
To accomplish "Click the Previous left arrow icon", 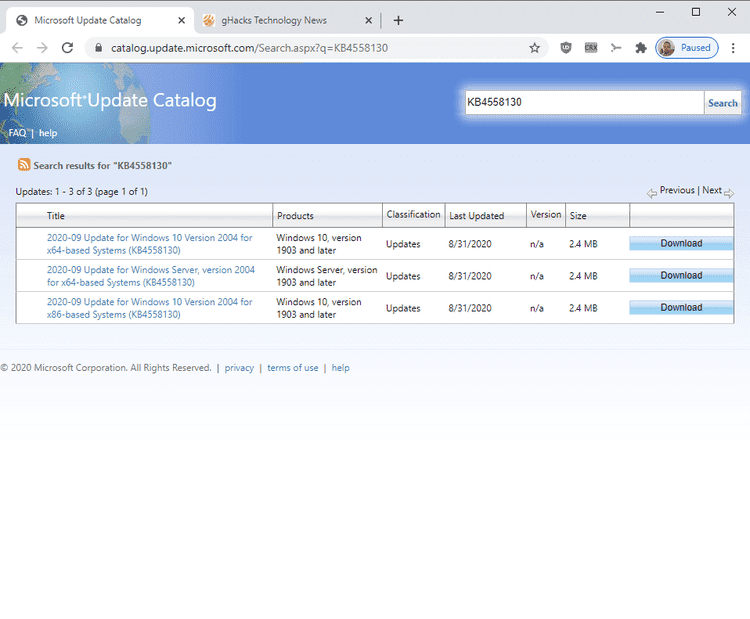I will [x=651, y=194].
